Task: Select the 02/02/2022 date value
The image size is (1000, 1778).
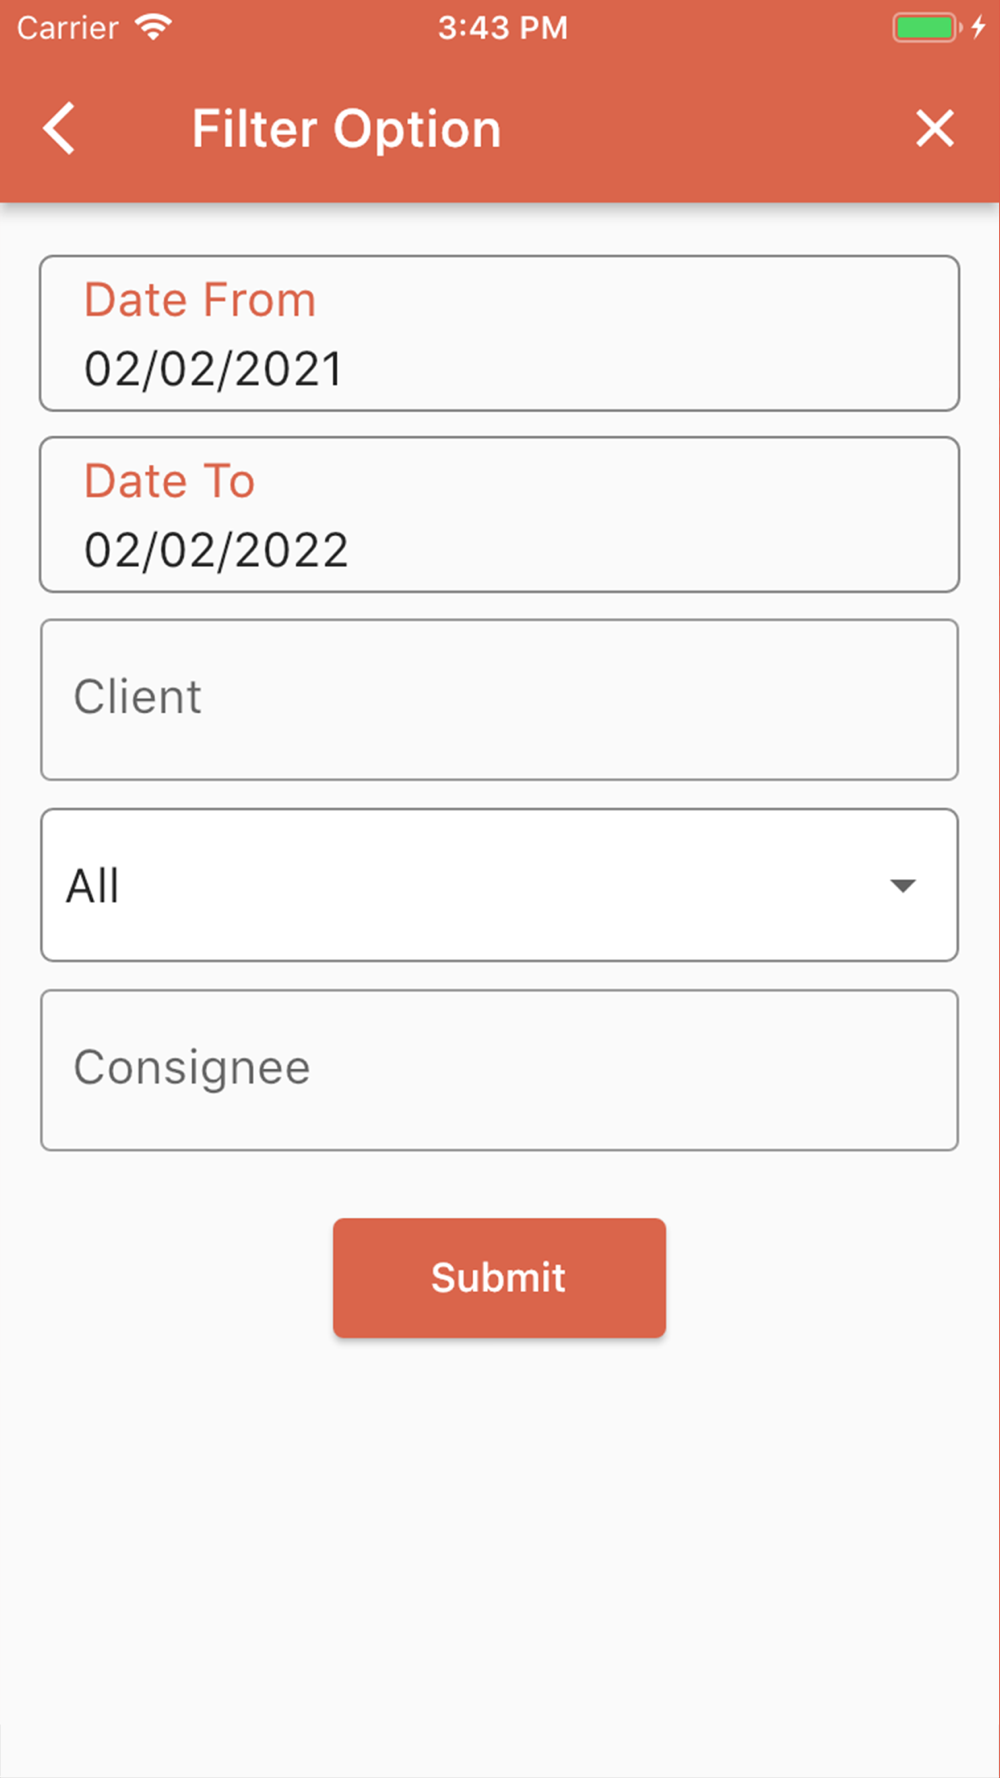Action: [x=216, y=550]
